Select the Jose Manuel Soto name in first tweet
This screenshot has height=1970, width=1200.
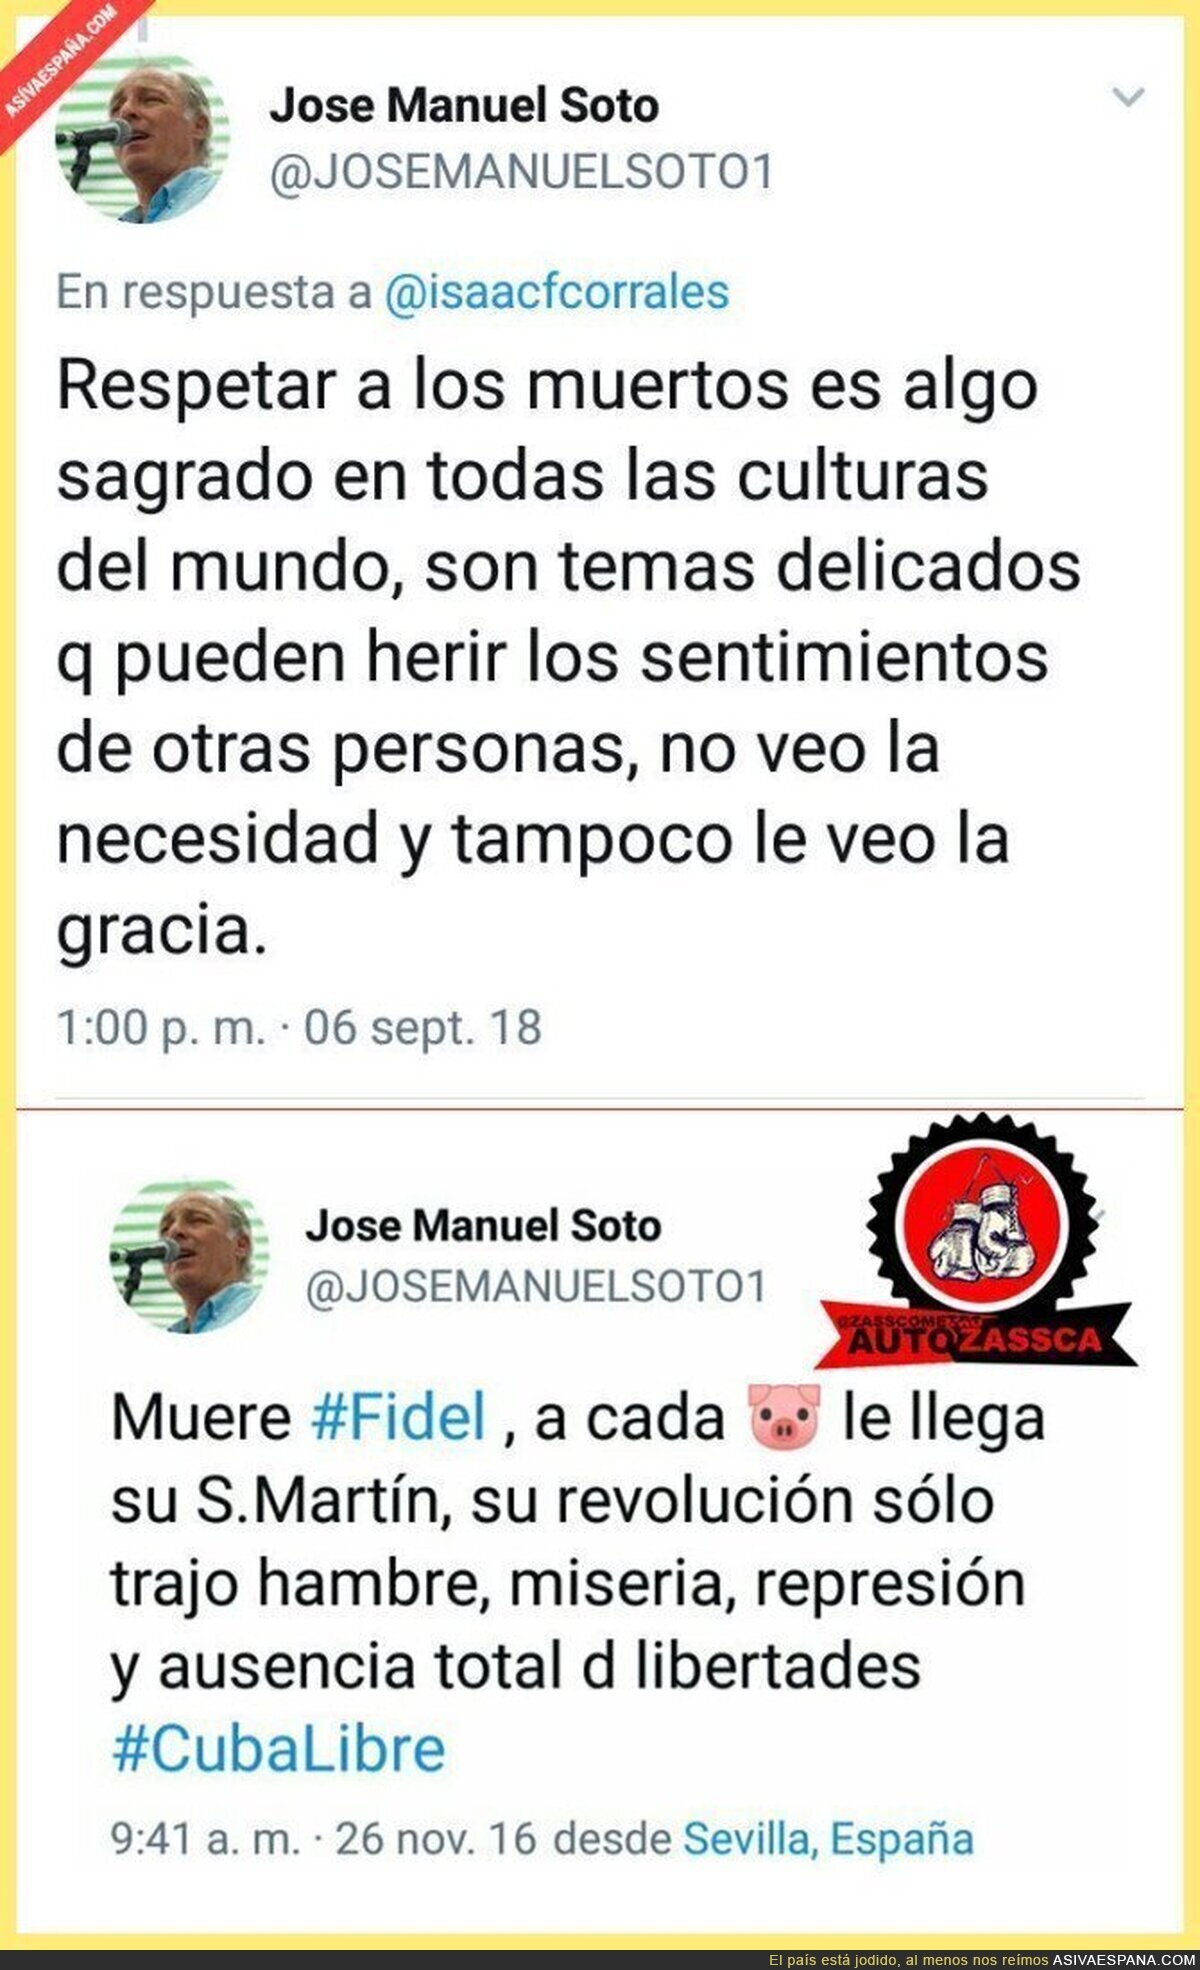coord(464,106)
